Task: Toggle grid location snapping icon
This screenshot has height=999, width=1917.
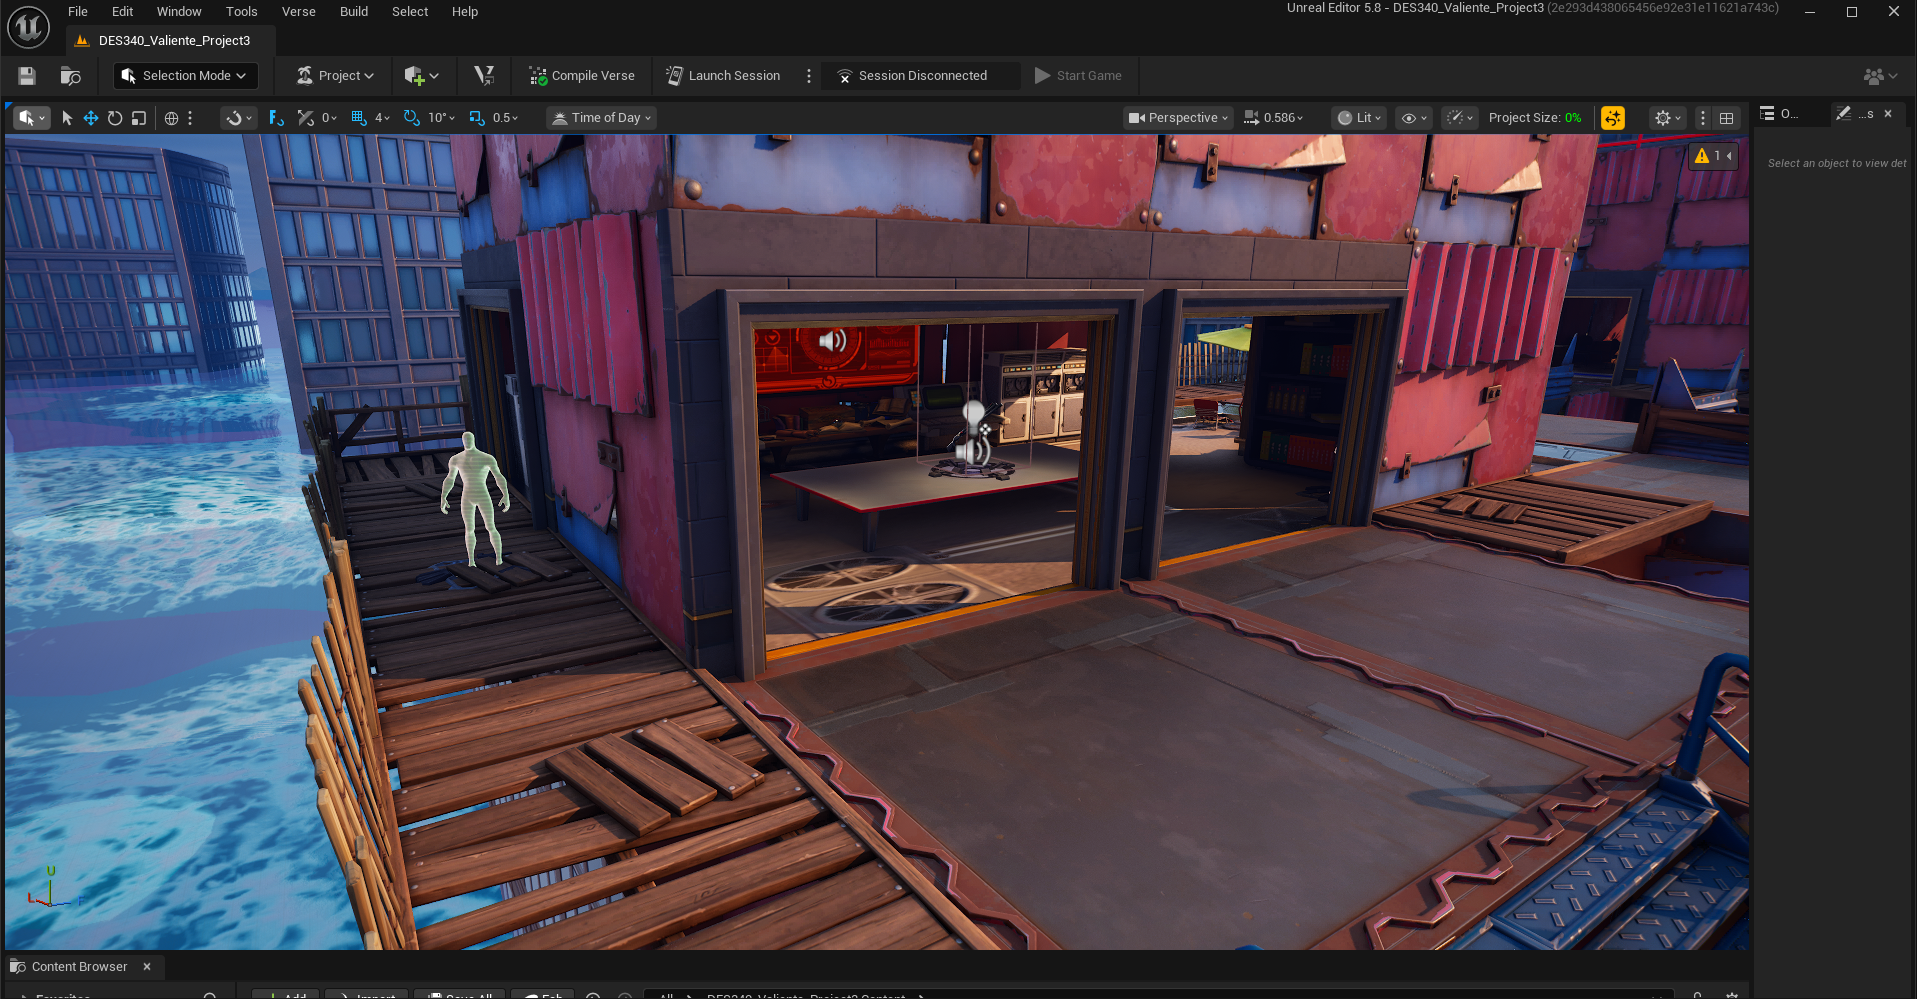Action: click(x=359, y=118)
